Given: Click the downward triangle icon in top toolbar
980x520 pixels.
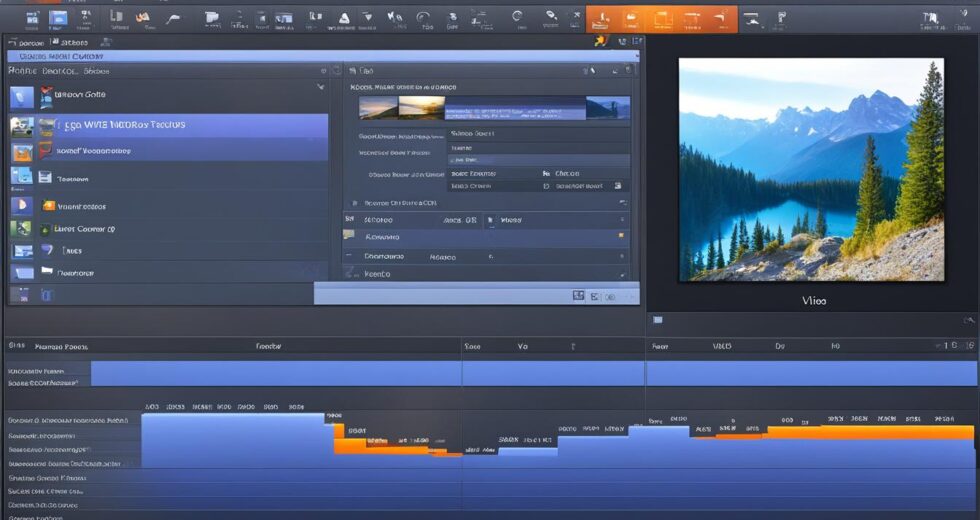Looking at the screenshot, I should coord(368,18).
